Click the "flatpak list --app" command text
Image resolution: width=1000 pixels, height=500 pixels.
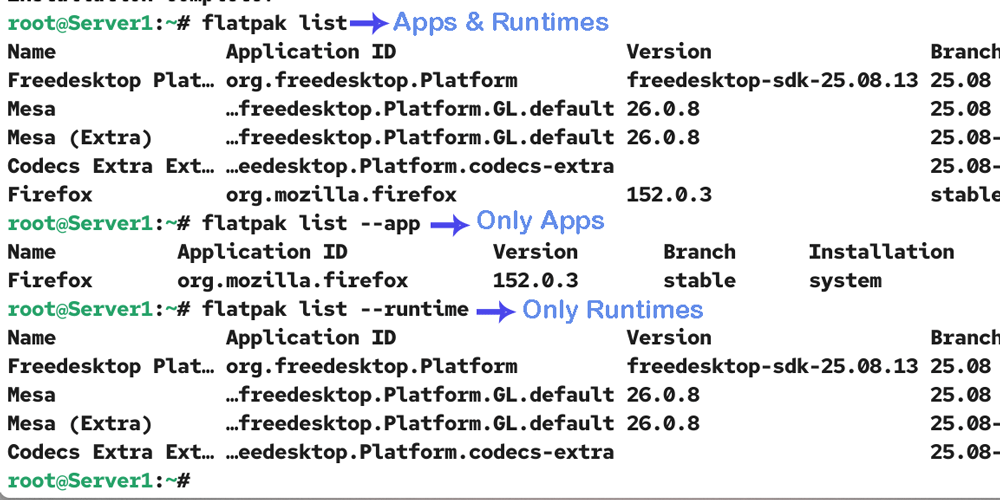pos(311,223)
